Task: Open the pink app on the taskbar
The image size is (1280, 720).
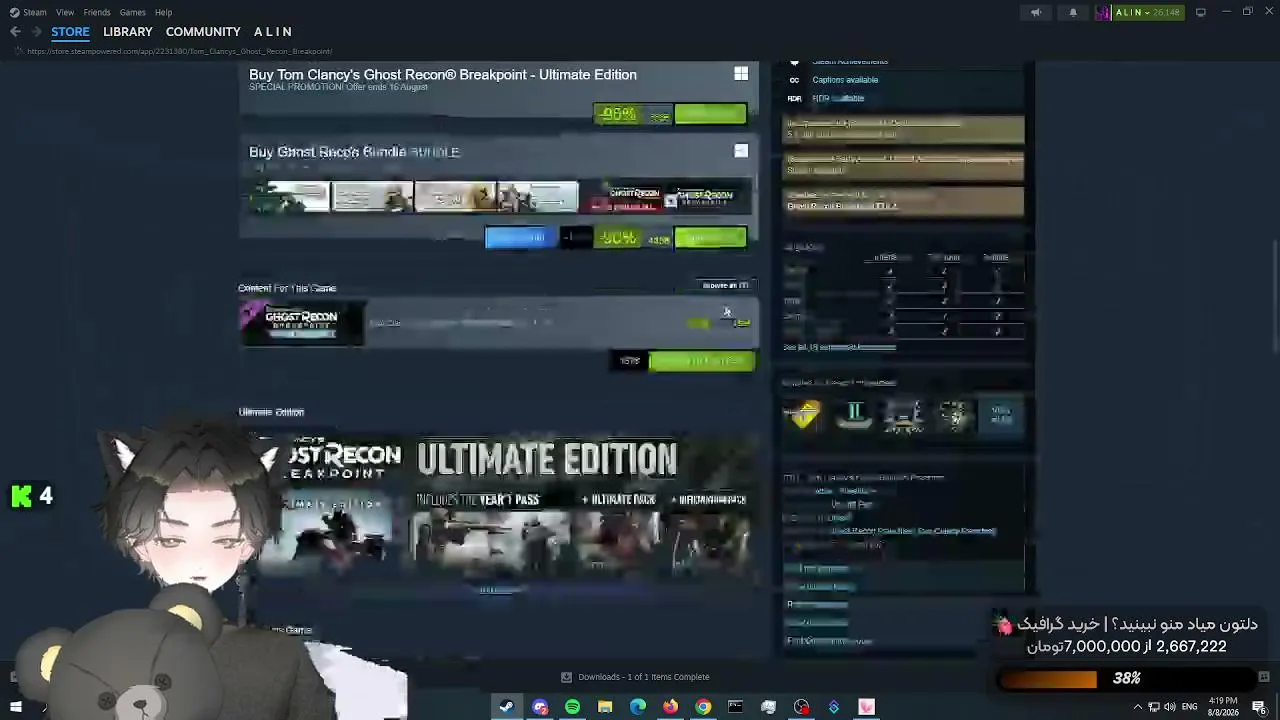Action: point(866,707)
